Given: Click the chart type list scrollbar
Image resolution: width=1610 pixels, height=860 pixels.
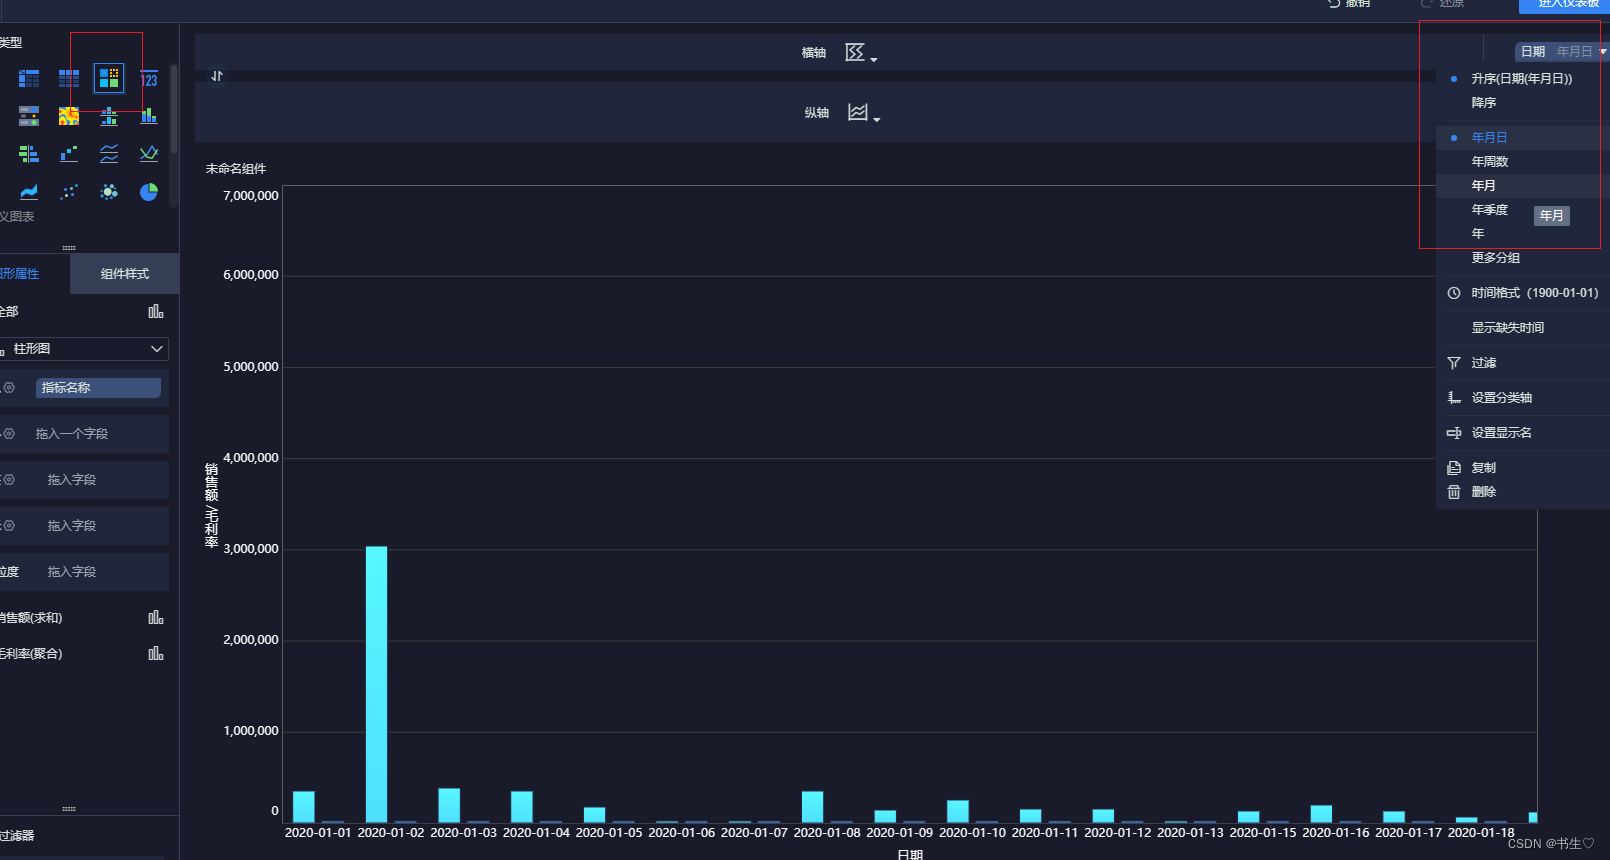Looking at the screenshot, I should (x=174, y=110).
